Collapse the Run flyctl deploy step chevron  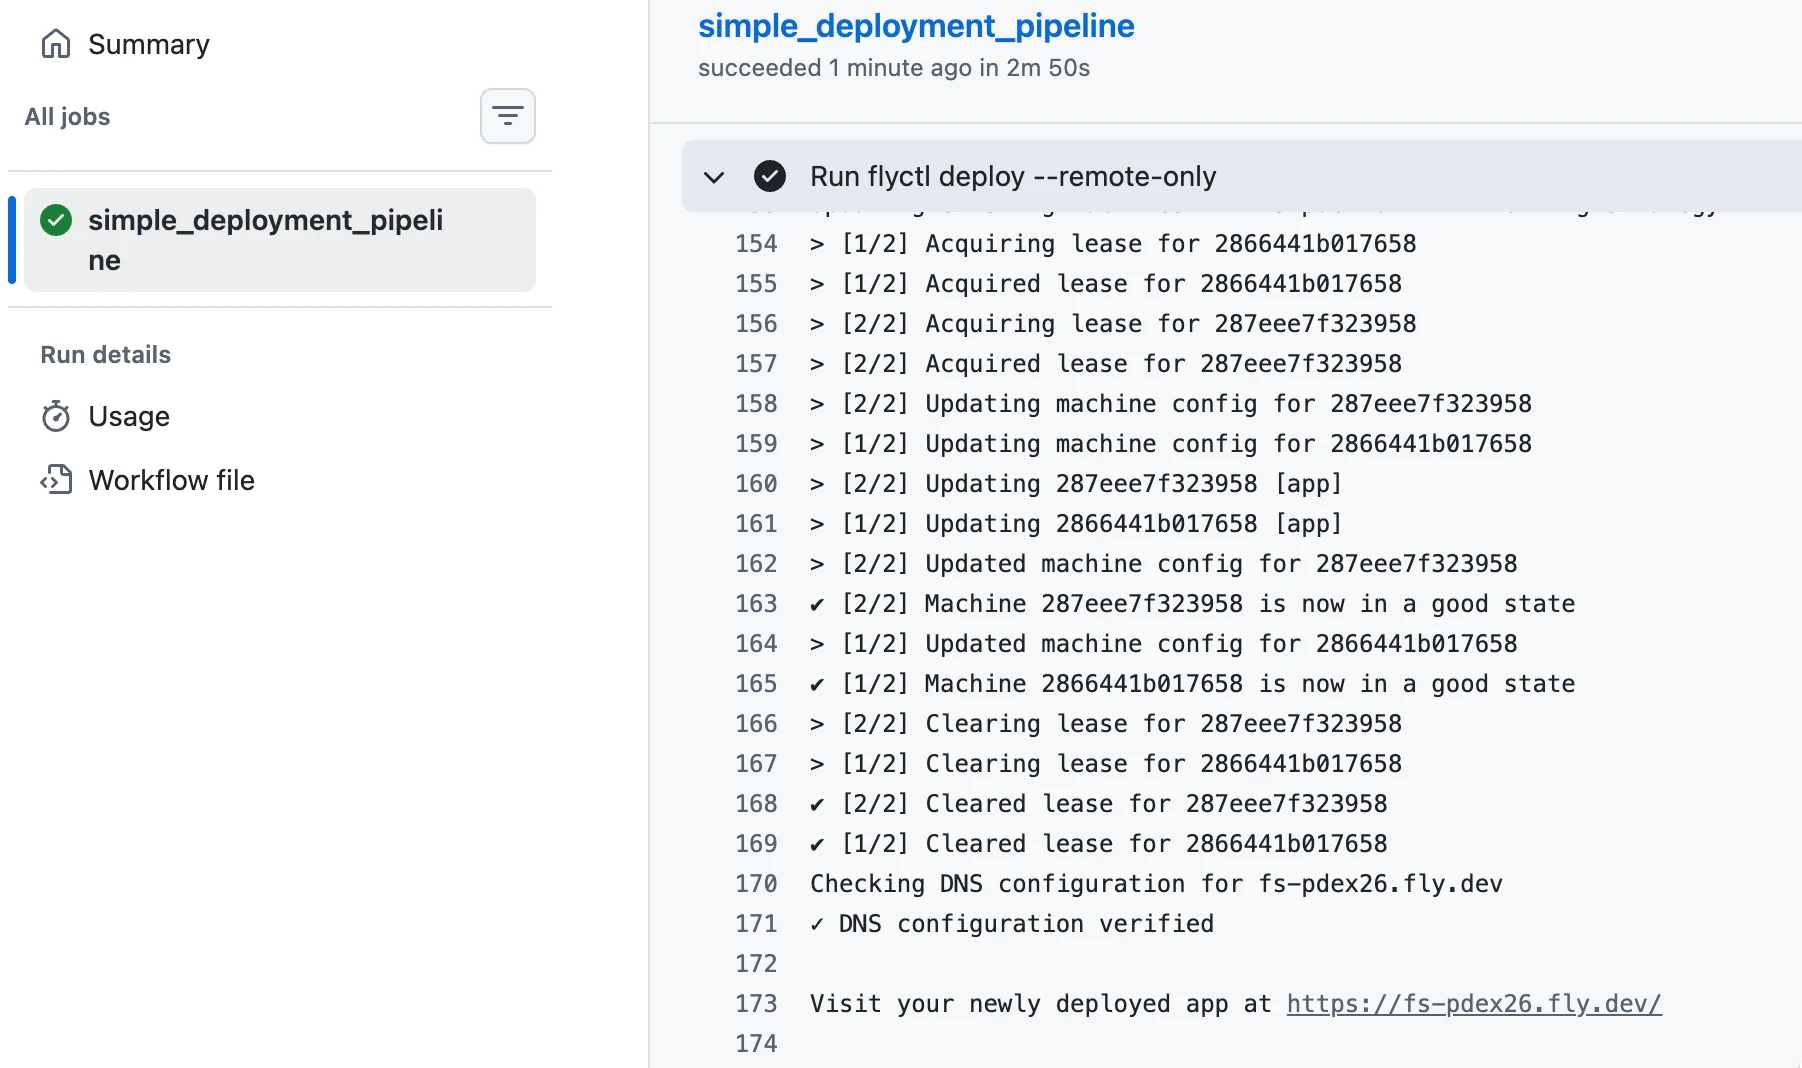tap(714, 177)
